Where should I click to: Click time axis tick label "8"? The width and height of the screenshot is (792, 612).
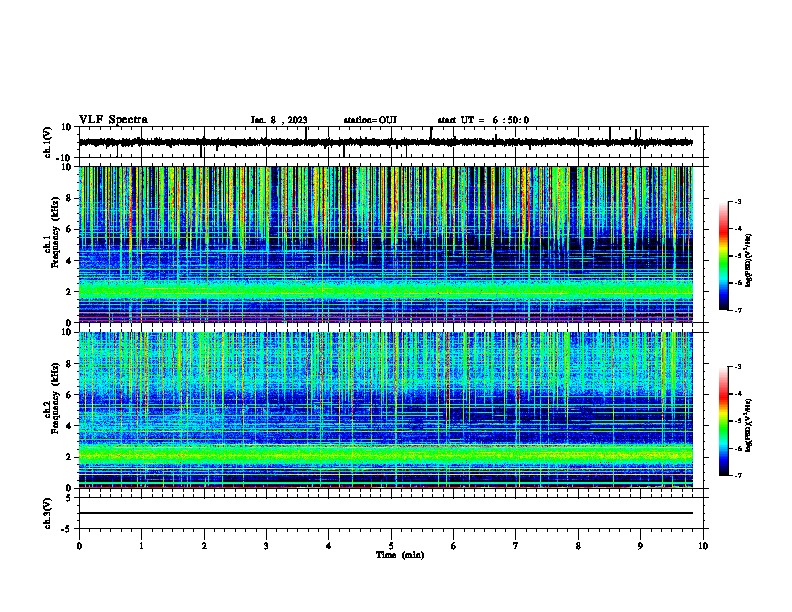coord(578,546)
